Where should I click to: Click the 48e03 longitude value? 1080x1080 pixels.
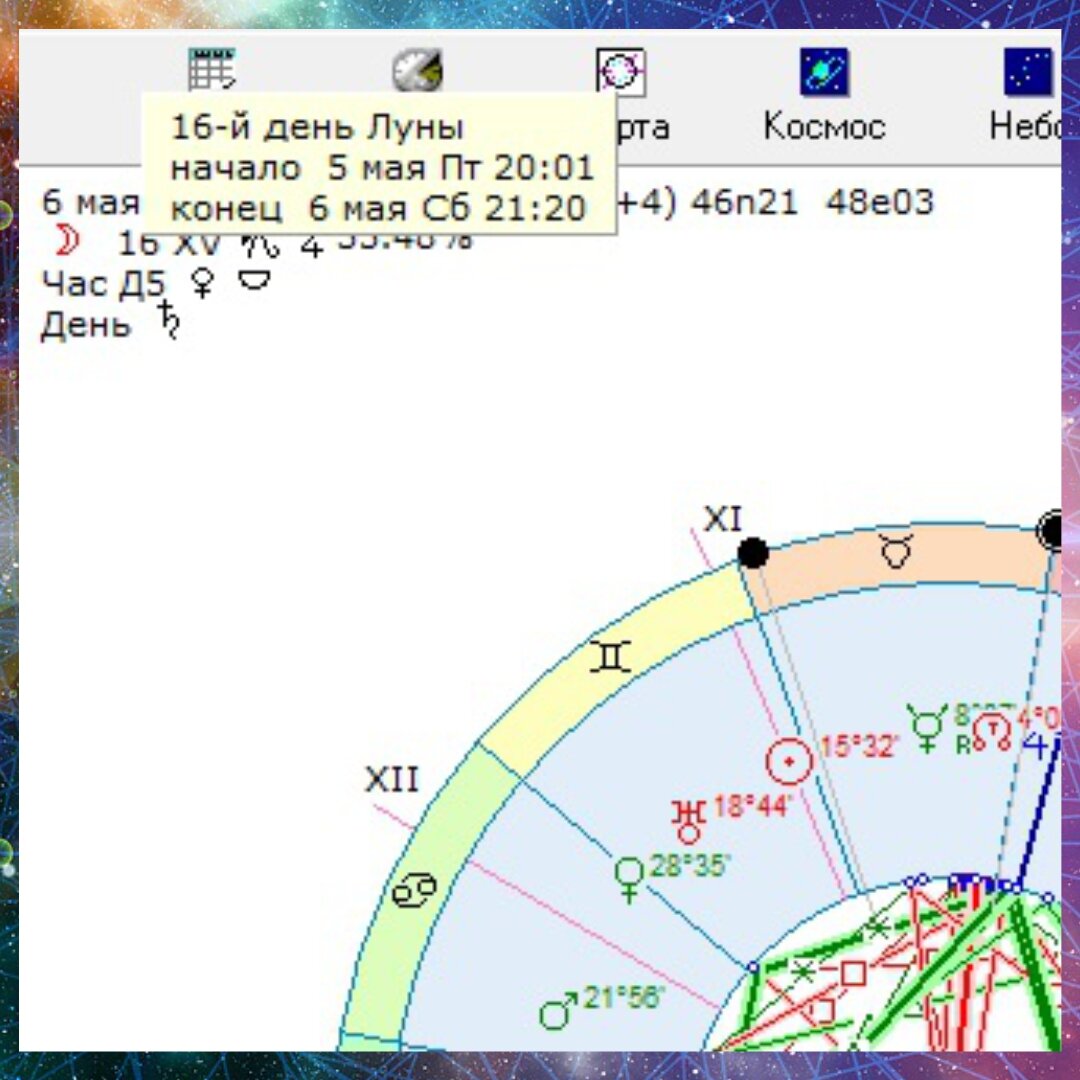880,202
